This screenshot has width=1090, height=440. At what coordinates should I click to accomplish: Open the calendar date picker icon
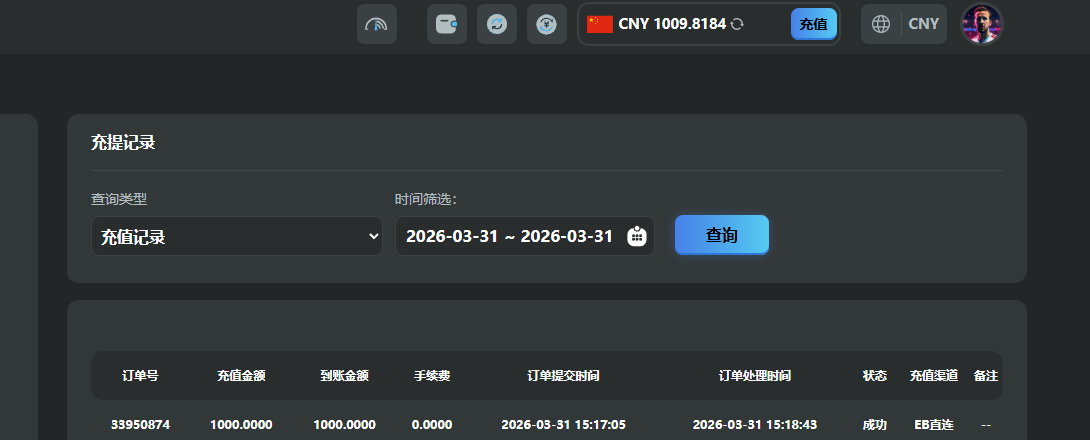(x=637, y=236)
